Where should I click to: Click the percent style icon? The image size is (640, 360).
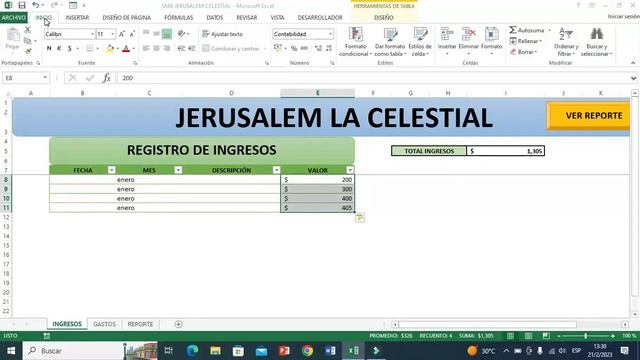click(294, 49)
